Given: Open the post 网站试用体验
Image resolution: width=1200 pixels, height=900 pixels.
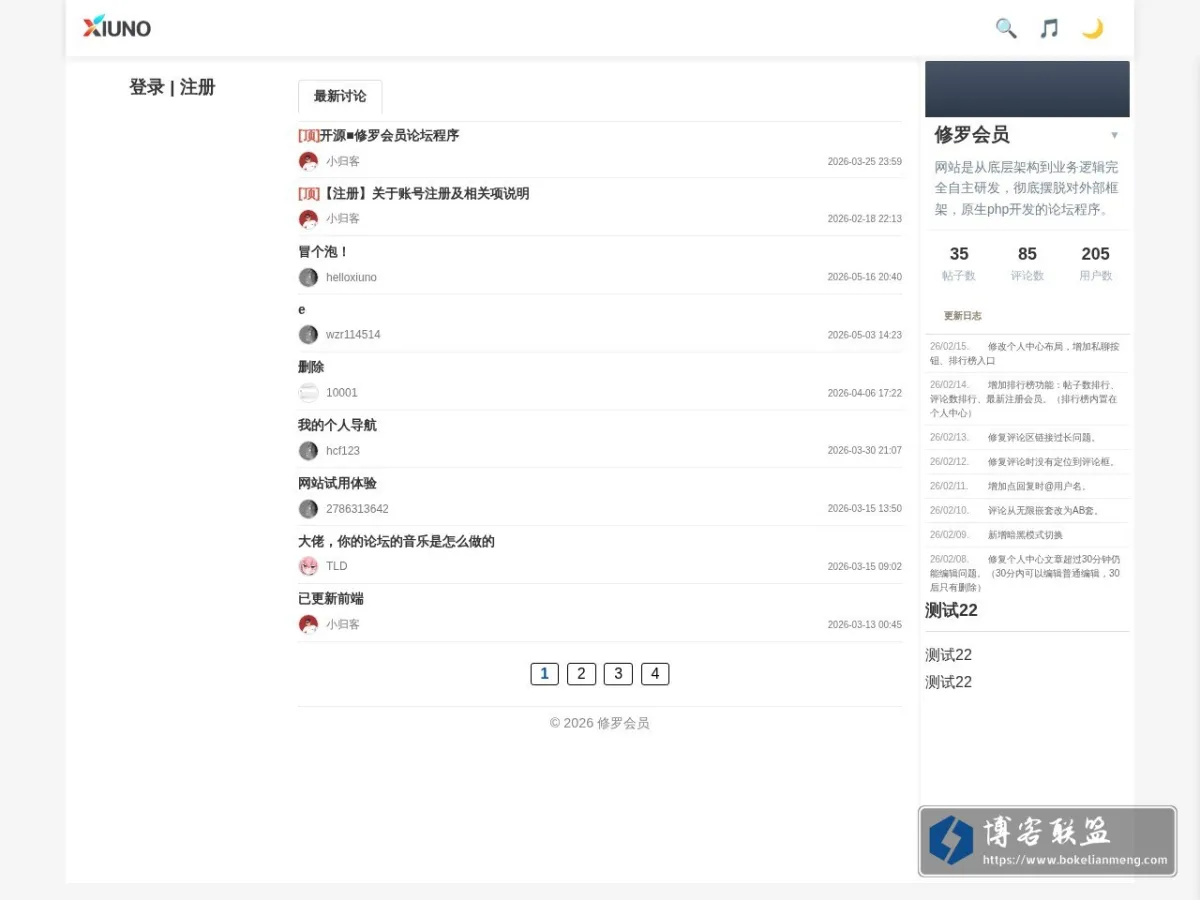Looking at the screenshot, I should tap(337, 483).
